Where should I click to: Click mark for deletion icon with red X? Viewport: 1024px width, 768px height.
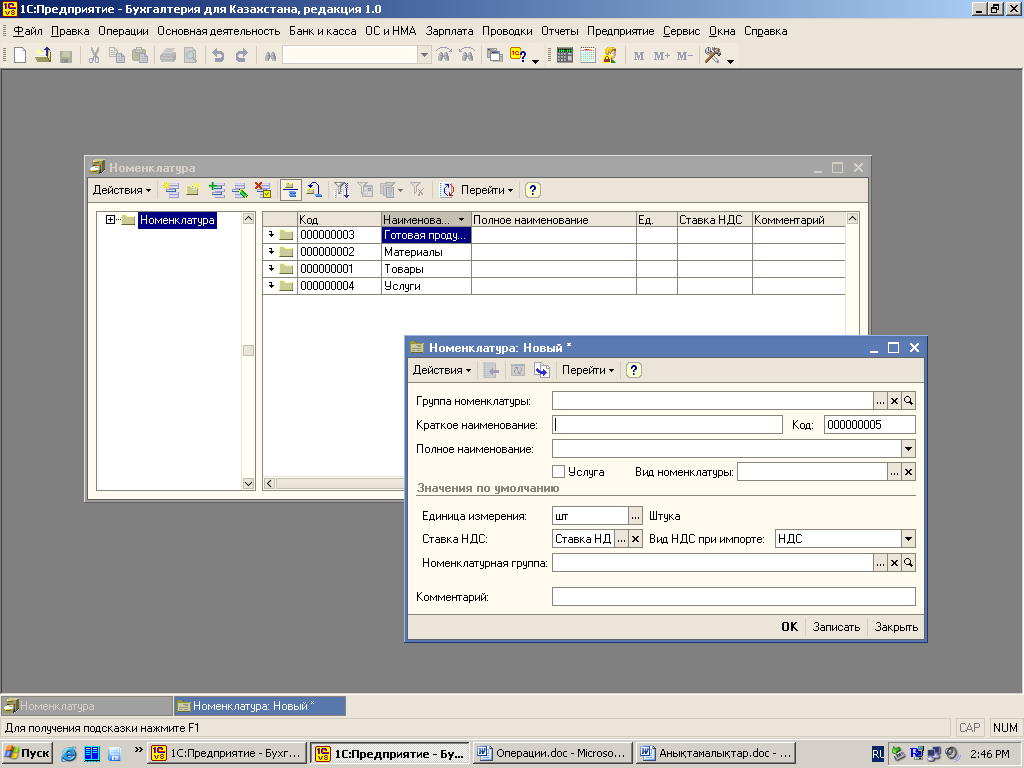[263, 190]
